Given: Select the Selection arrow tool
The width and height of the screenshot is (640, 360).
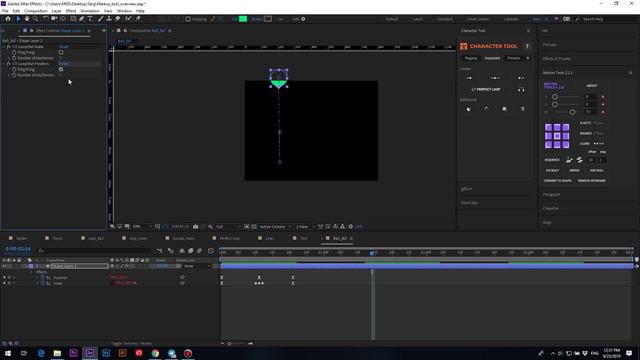Looking at the screenshot, I should (18, 19).
